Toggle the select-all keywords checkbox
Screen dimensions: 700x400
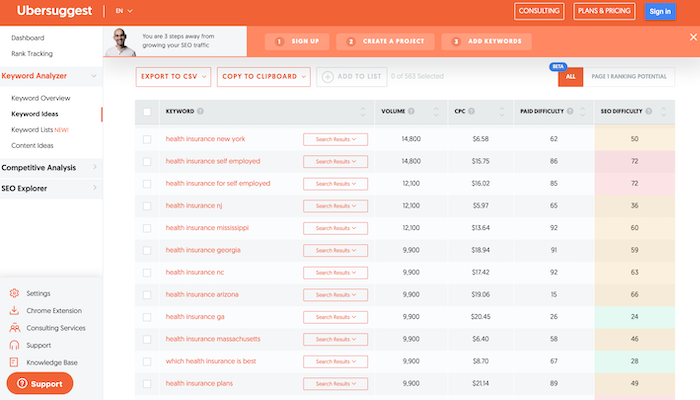[147, 112]
